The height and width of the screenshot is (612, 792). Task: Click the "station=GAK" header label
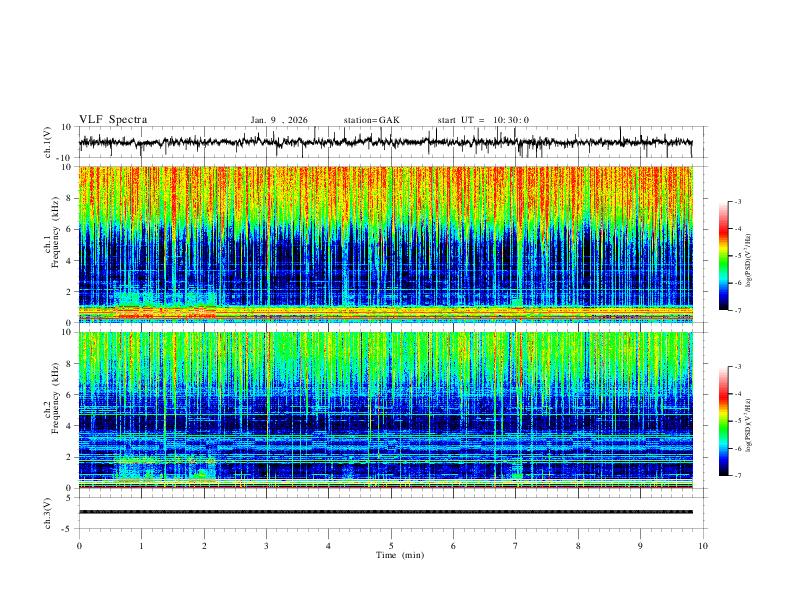click(x=371, y=120)
